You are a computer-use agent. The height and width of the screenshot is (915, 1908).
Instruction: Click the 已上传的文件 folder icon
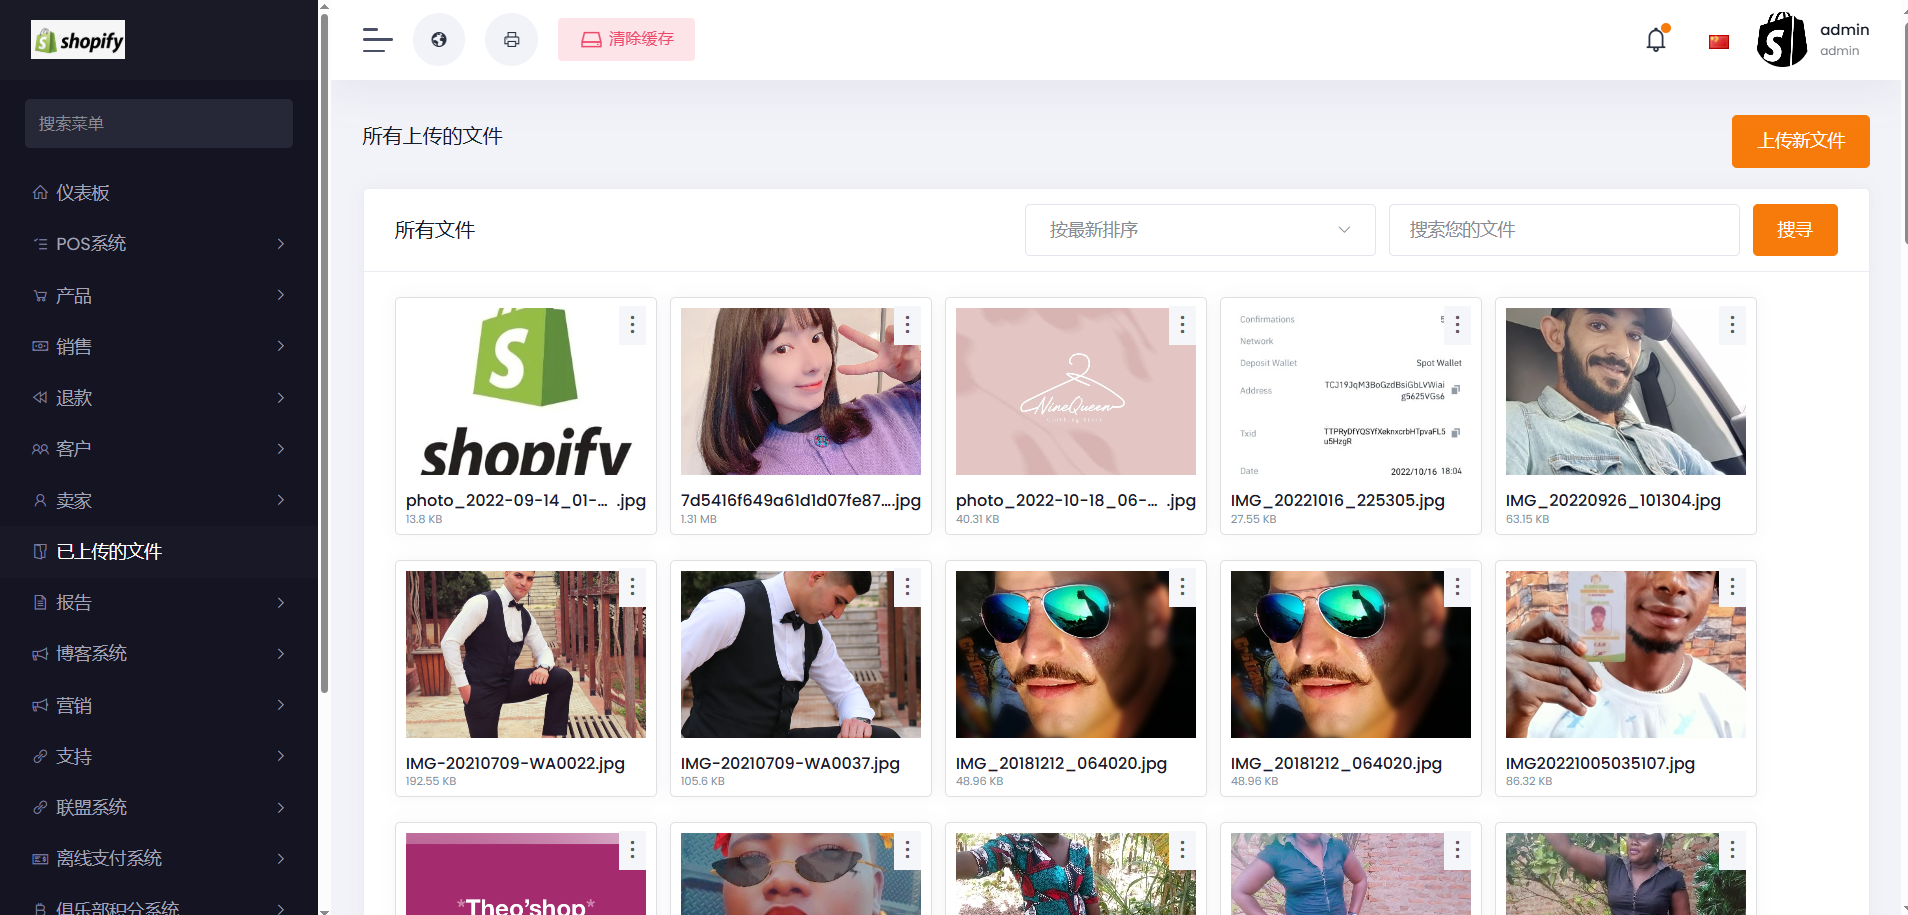tap(40, 552)
